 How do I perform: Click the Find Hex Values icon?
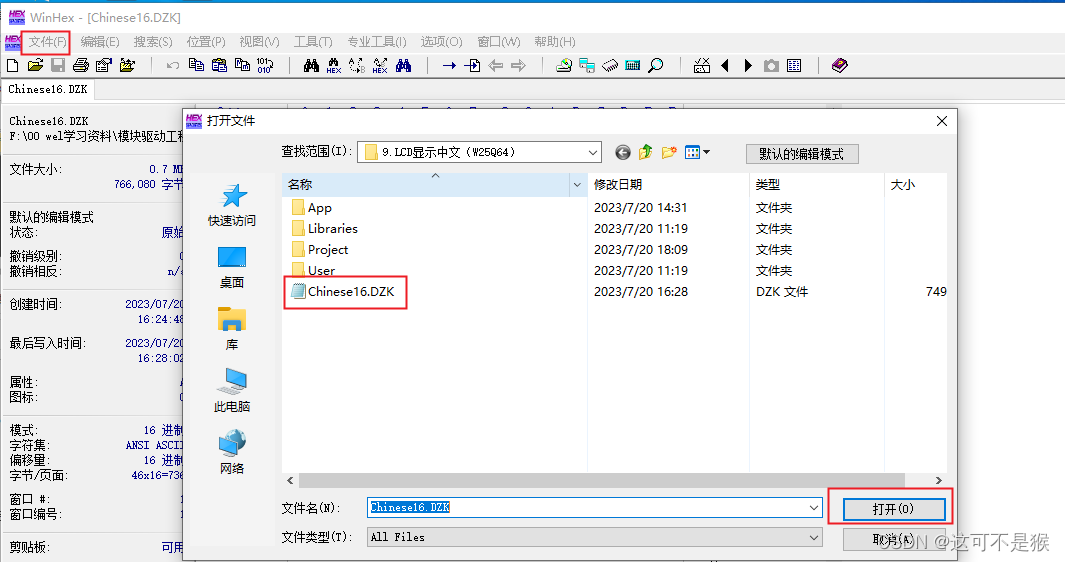[334, 65]
